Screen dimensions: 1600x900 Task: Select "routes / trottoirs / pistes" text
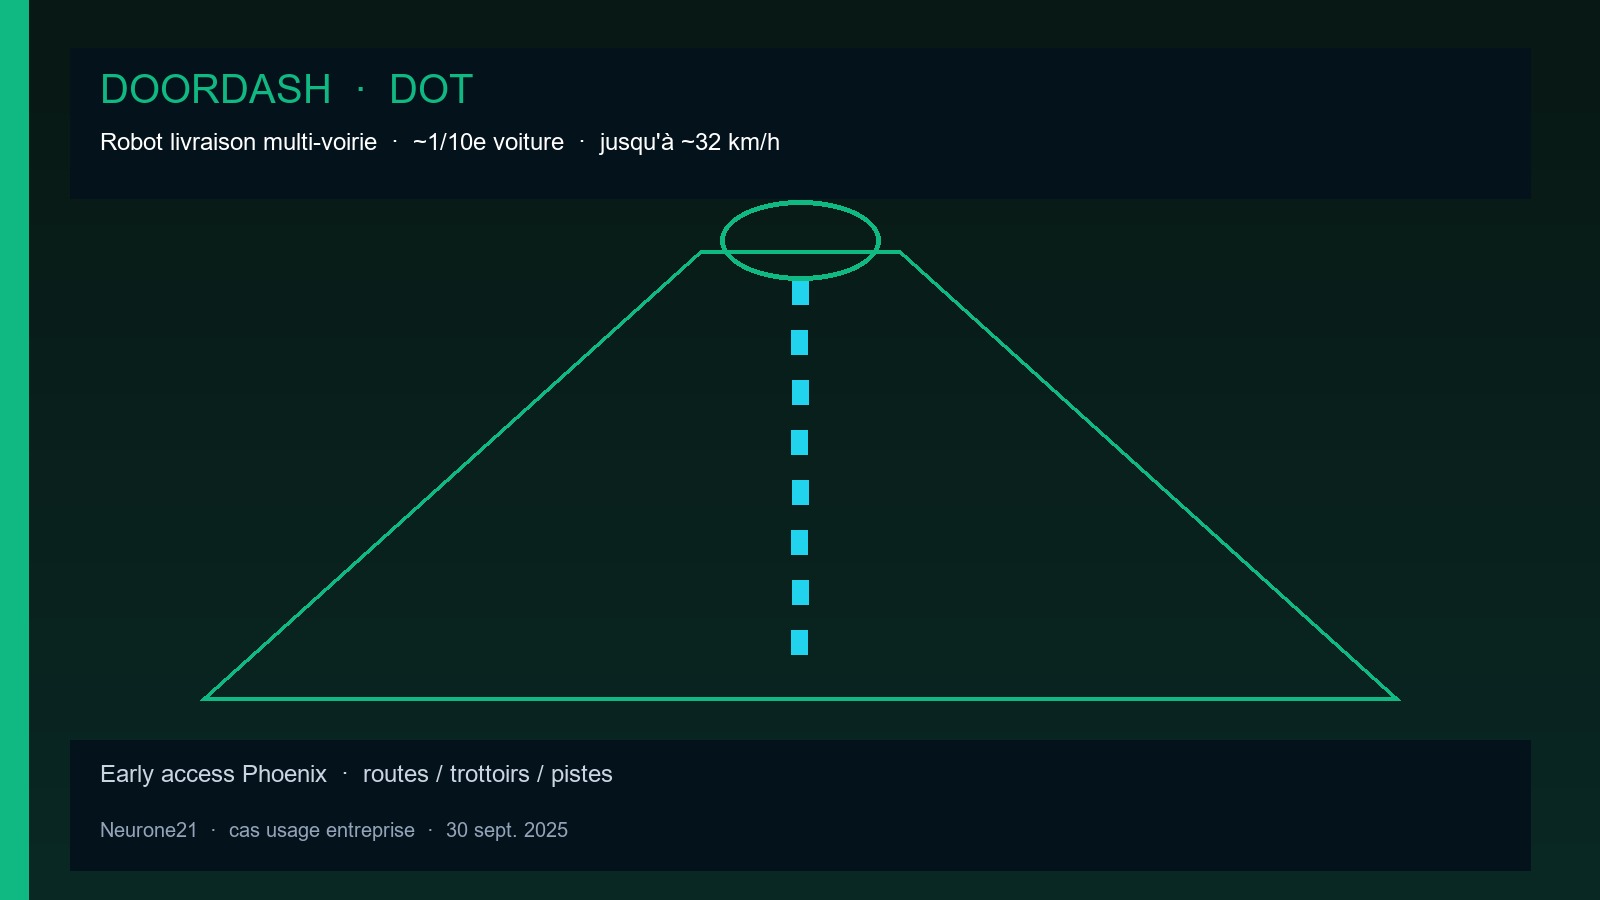pyautogui.click(x=488, y=774)
